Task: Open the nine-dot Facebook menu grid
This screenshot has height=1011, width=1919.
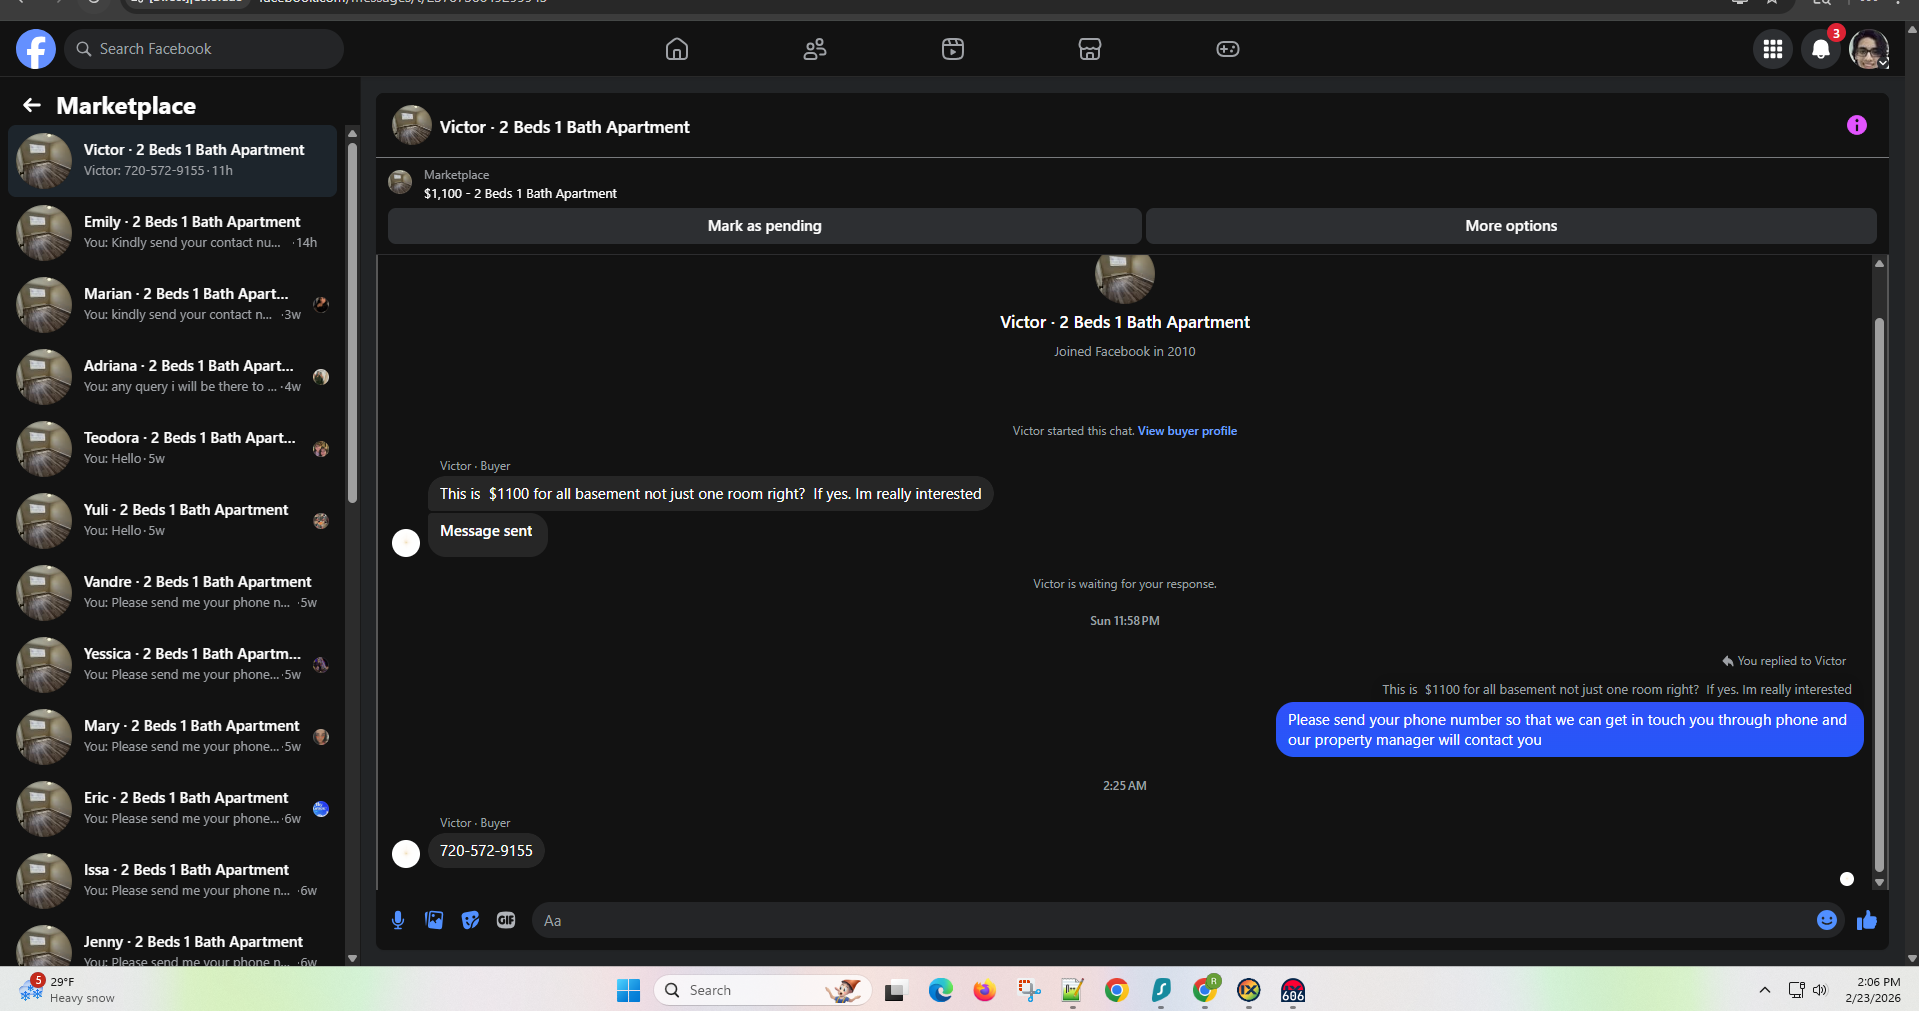Action: coord(1773,49)
